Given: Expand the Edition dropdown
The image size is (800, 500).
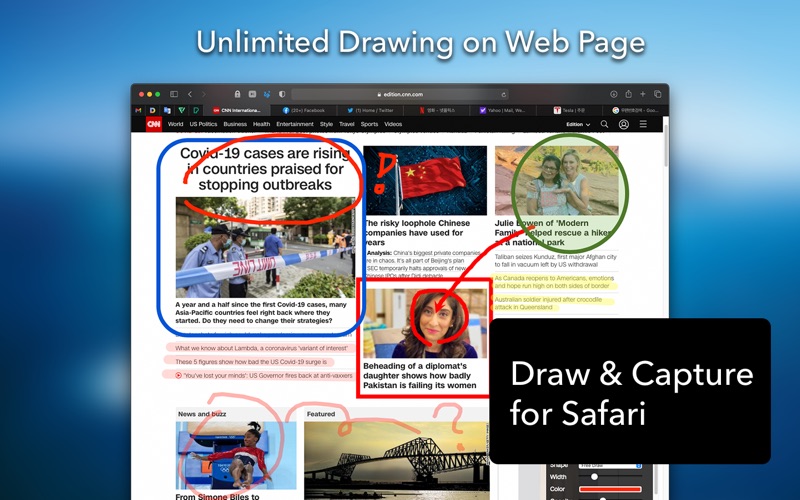Looking at the screenshot, I should coord(578,124).
